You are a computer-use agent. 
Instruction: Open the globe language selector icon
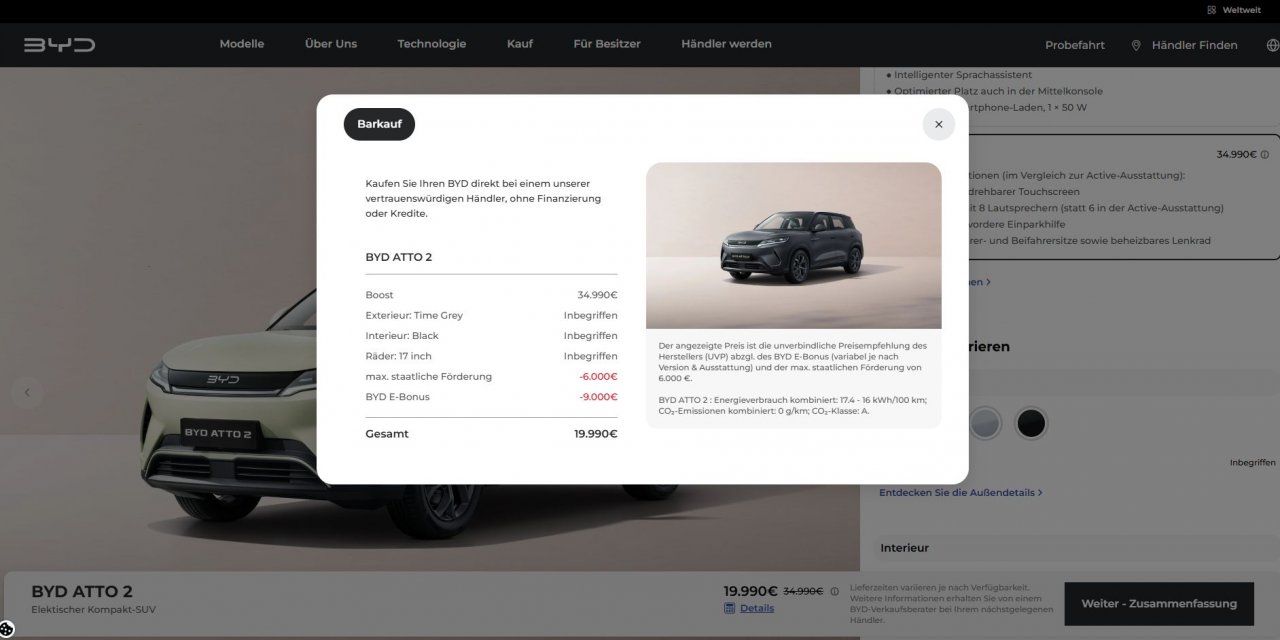pyautogui.click(x=1272, y=45)
